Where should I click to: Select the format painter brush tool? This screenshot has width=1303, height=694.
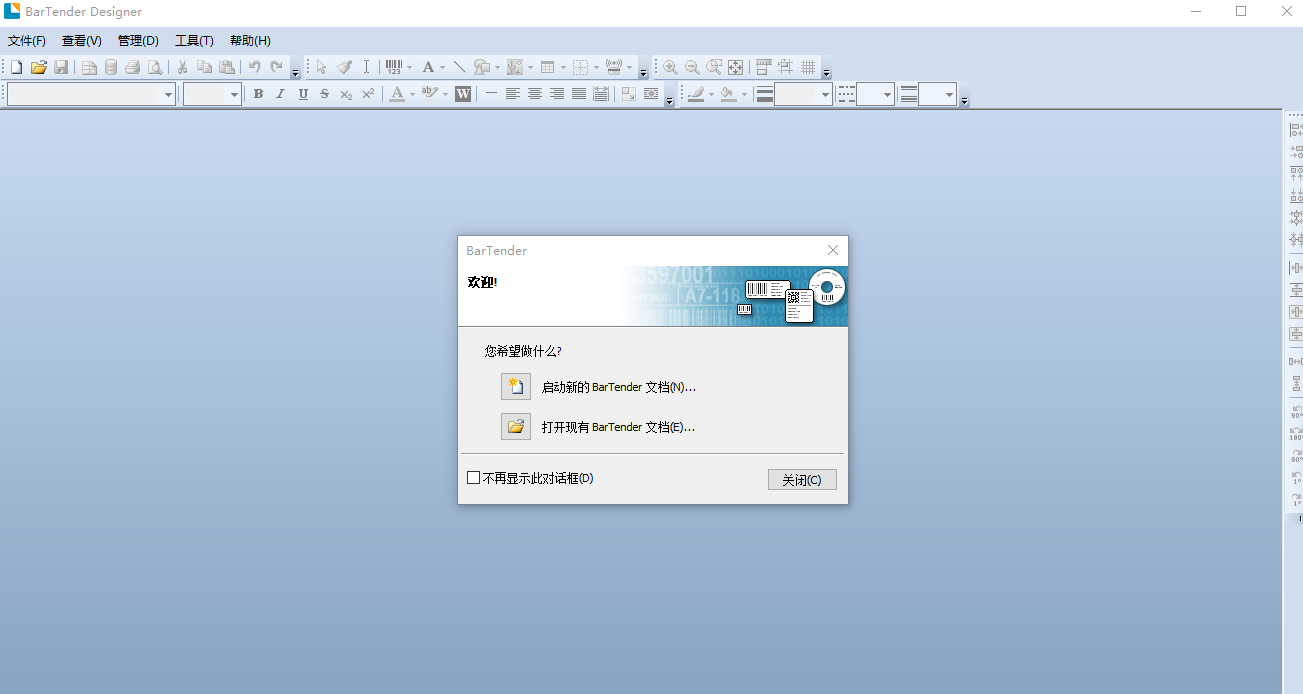(344, 67)
